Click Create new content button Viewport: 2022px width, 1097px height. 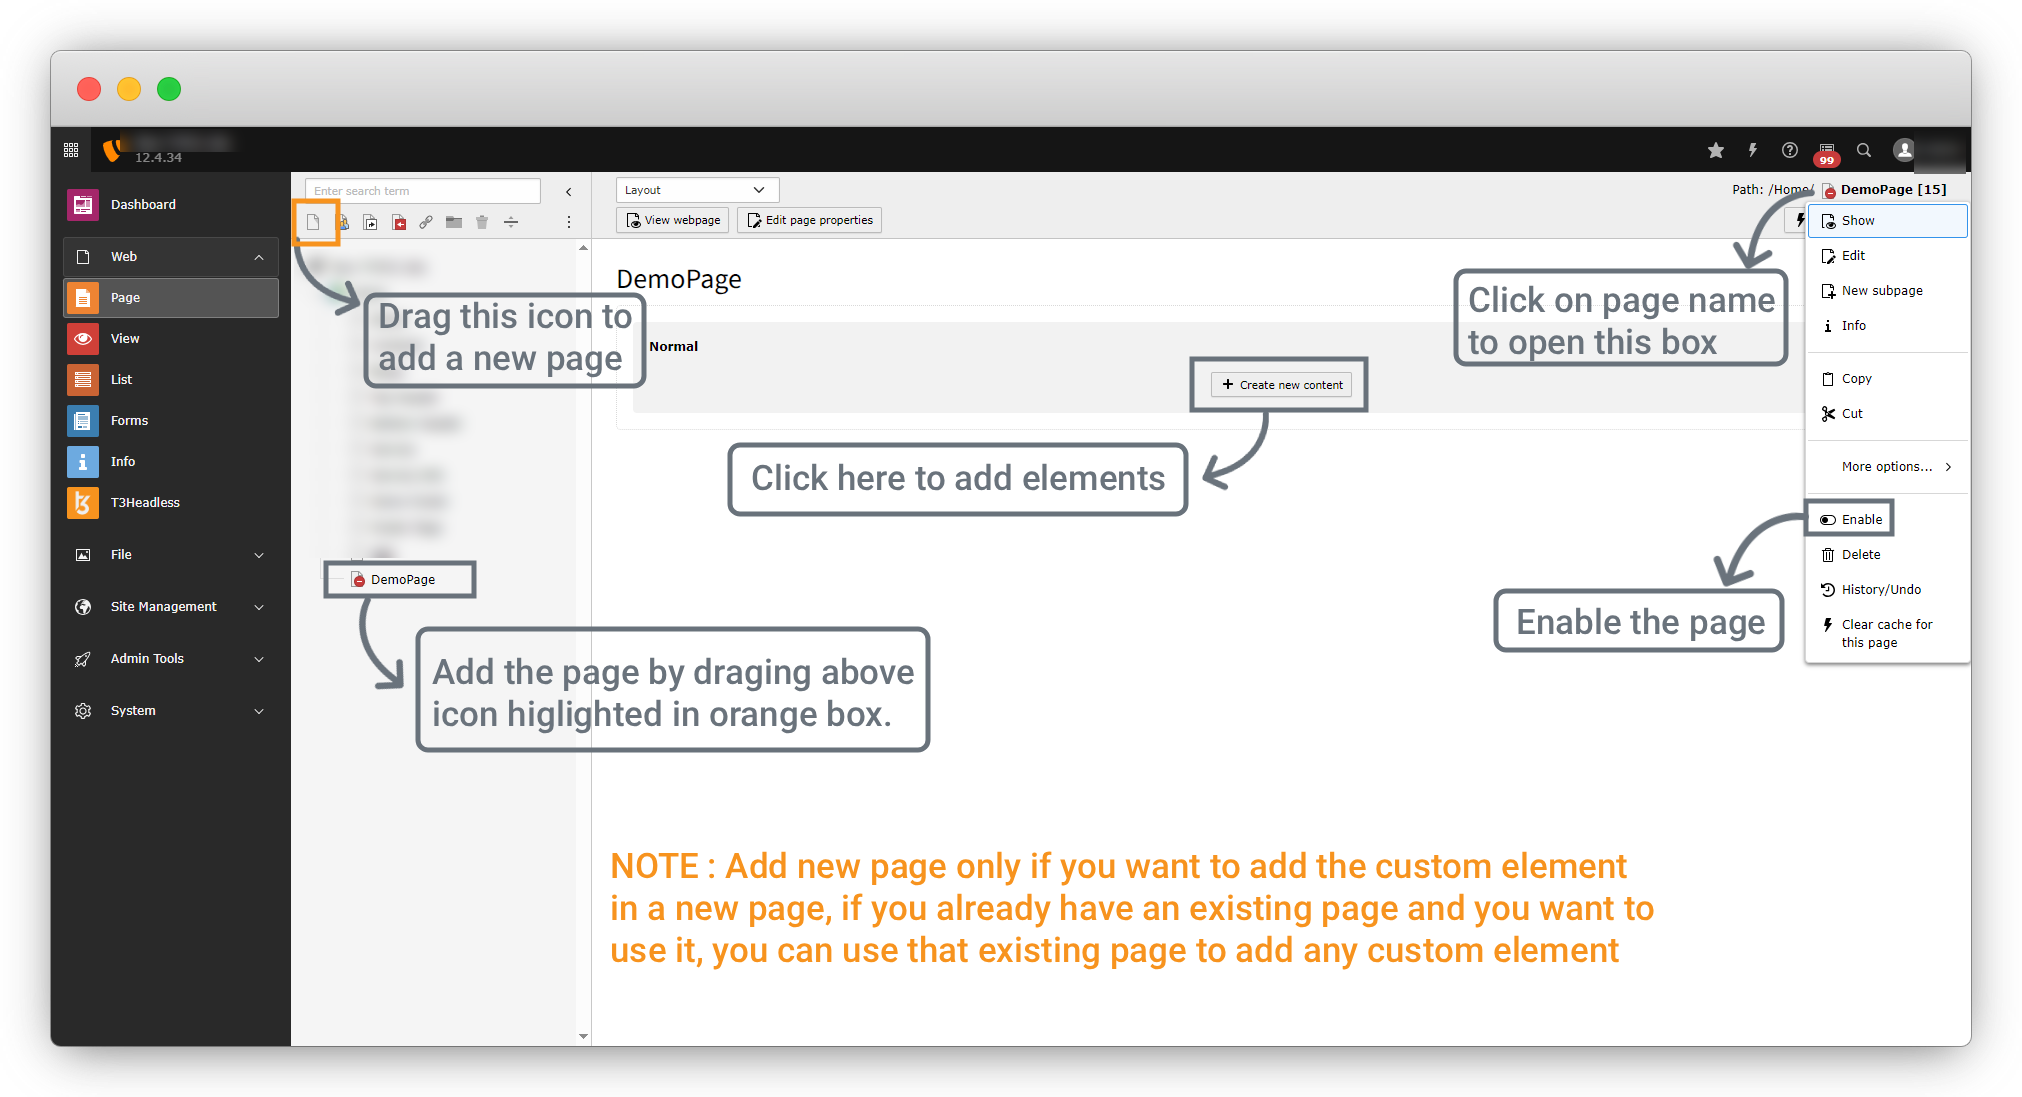pyautogui.click(x=1281, y=385)
